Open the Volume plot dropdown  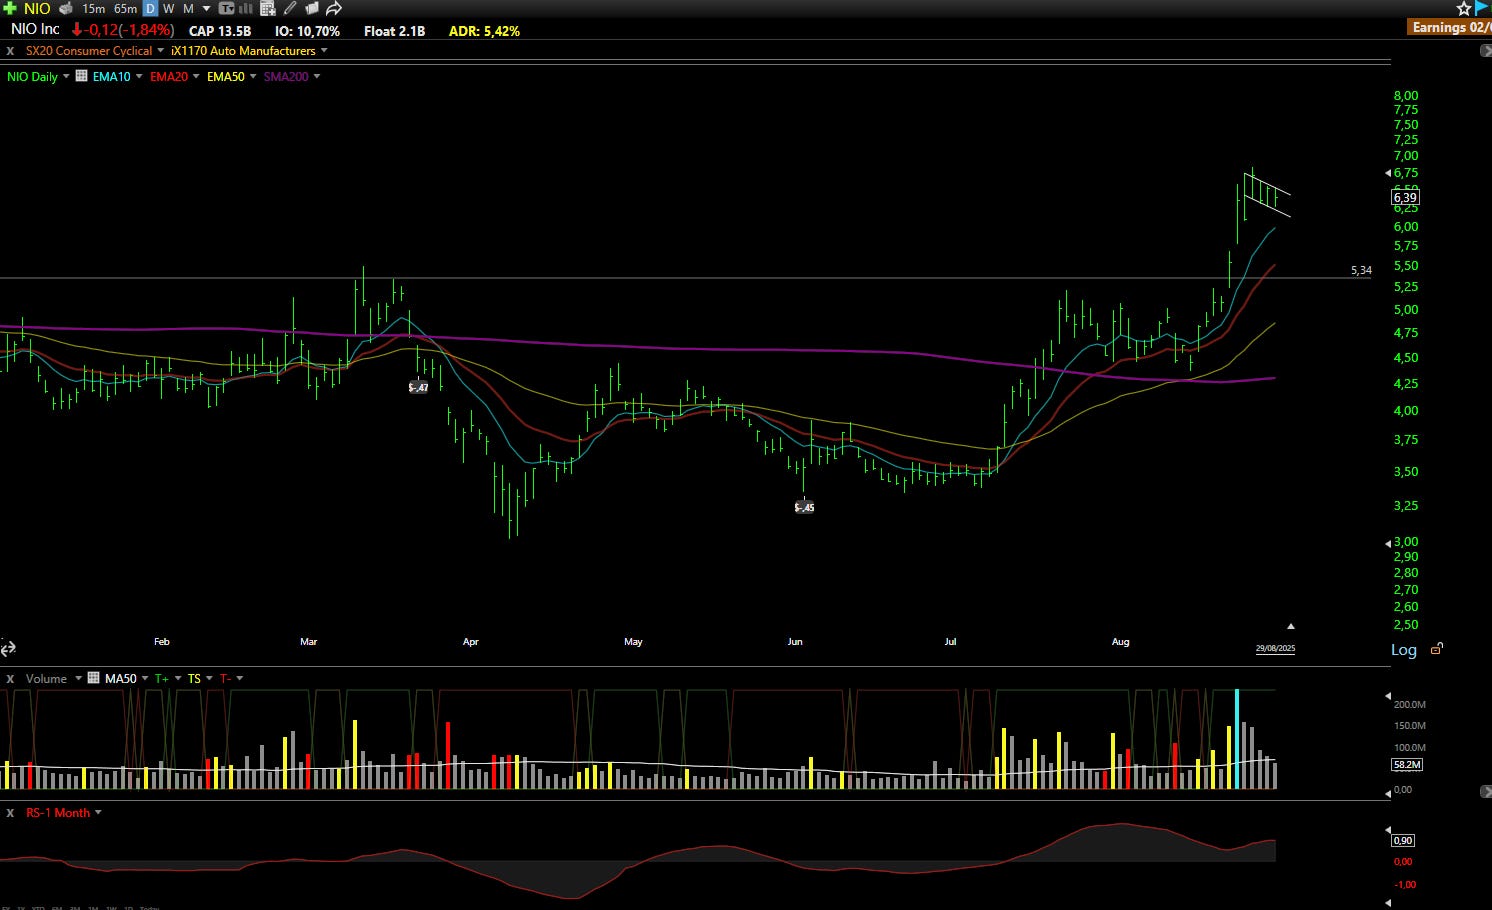(x=78, y=678)
